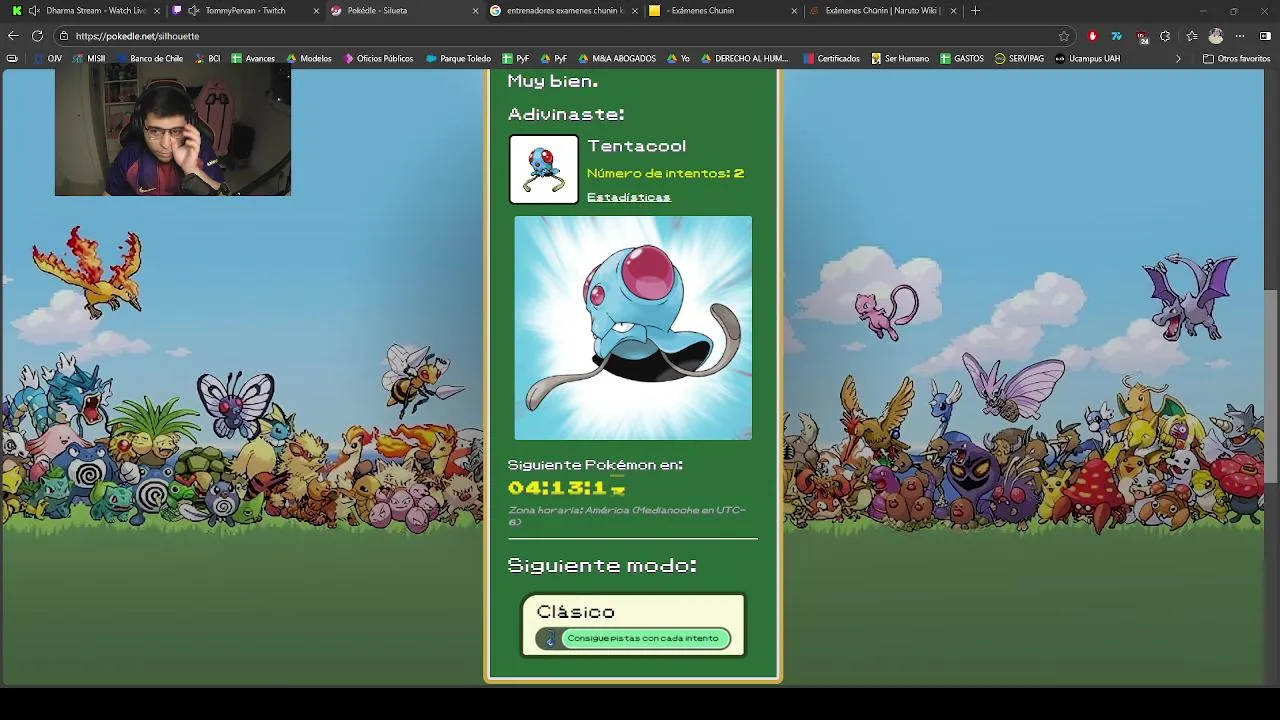Open the favorites star list icon
Viewport: 1280px width, 720px height.
pyautogui.click(x=1192, y=36)
